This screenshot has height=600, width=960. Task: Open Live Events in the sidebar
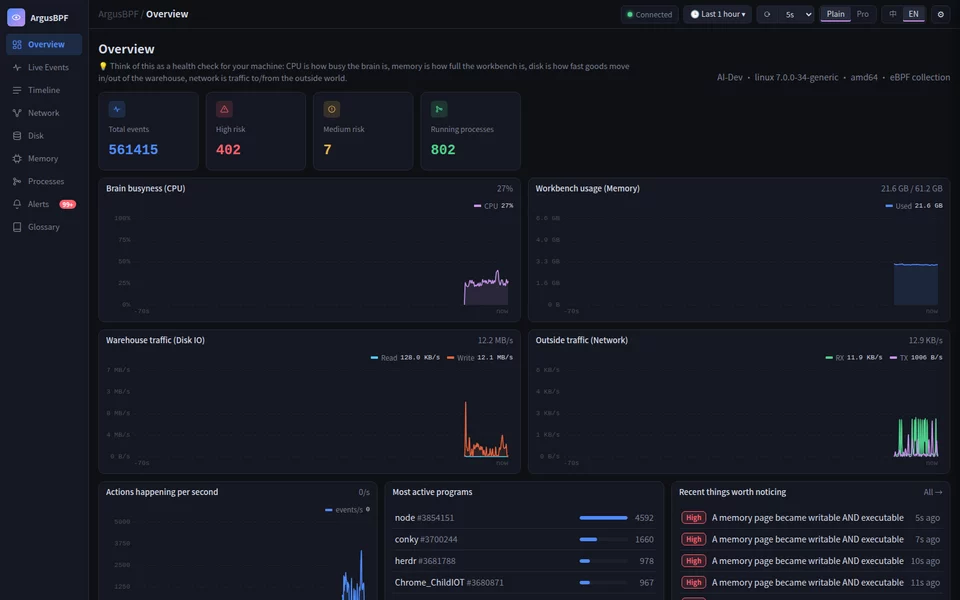point(44,67)
